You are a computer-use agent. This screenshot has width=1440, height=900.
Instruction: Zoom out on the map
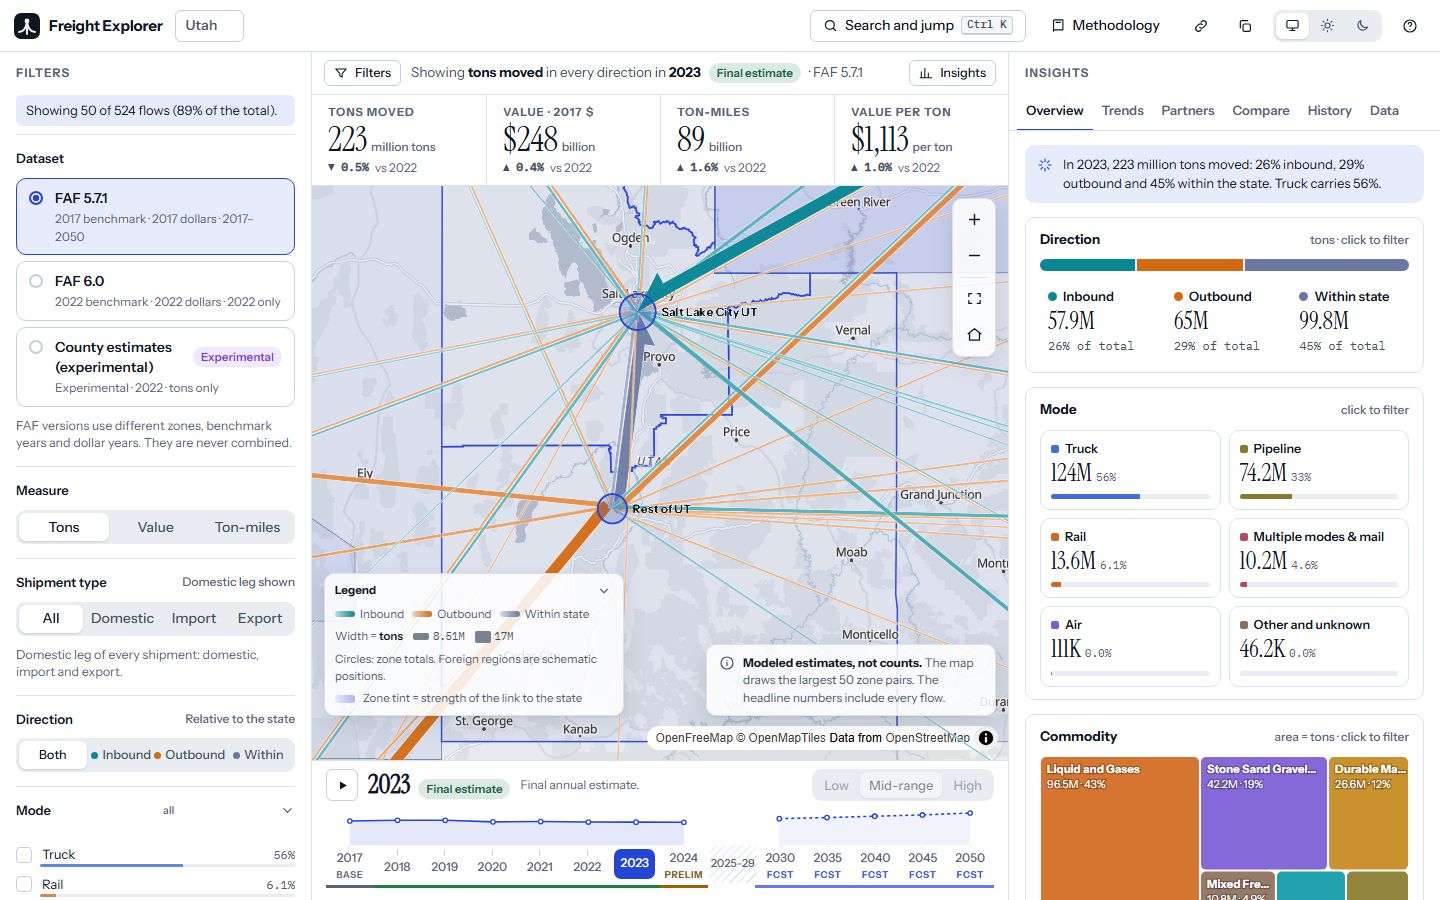974,256
